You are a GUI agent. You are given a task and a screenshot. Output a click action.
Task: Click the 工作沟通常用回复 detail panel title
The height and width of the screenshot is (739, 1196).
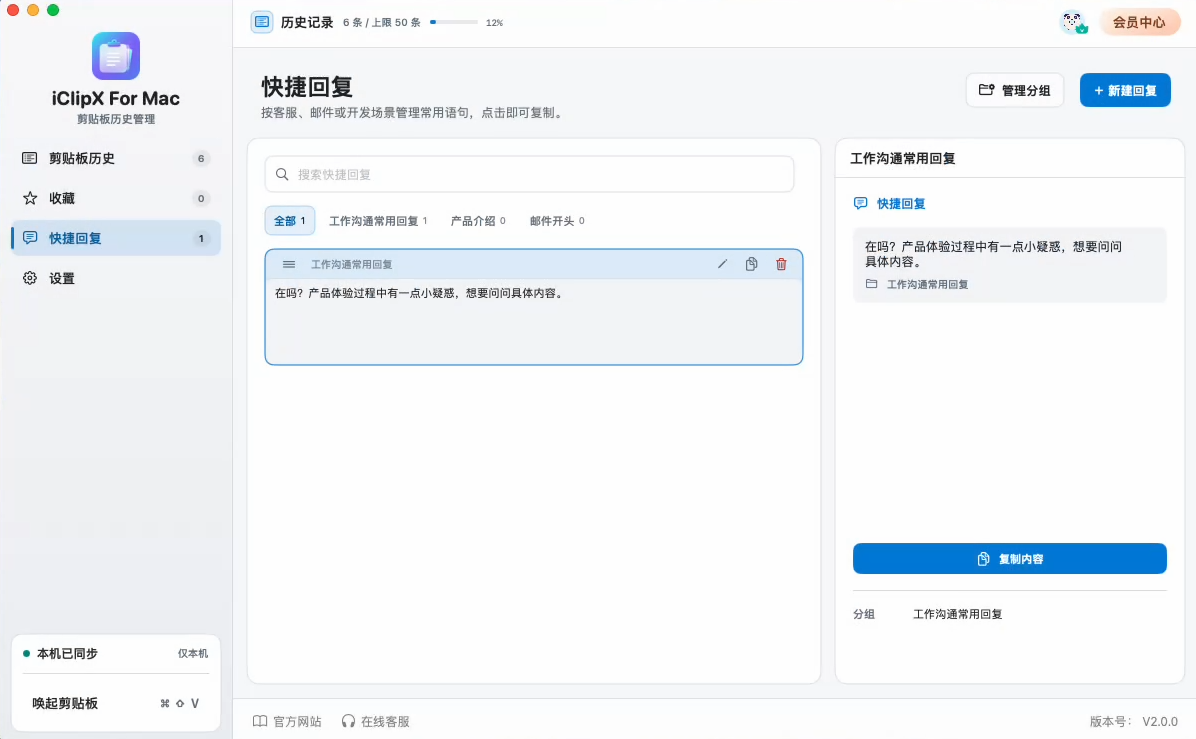(903, 159)
